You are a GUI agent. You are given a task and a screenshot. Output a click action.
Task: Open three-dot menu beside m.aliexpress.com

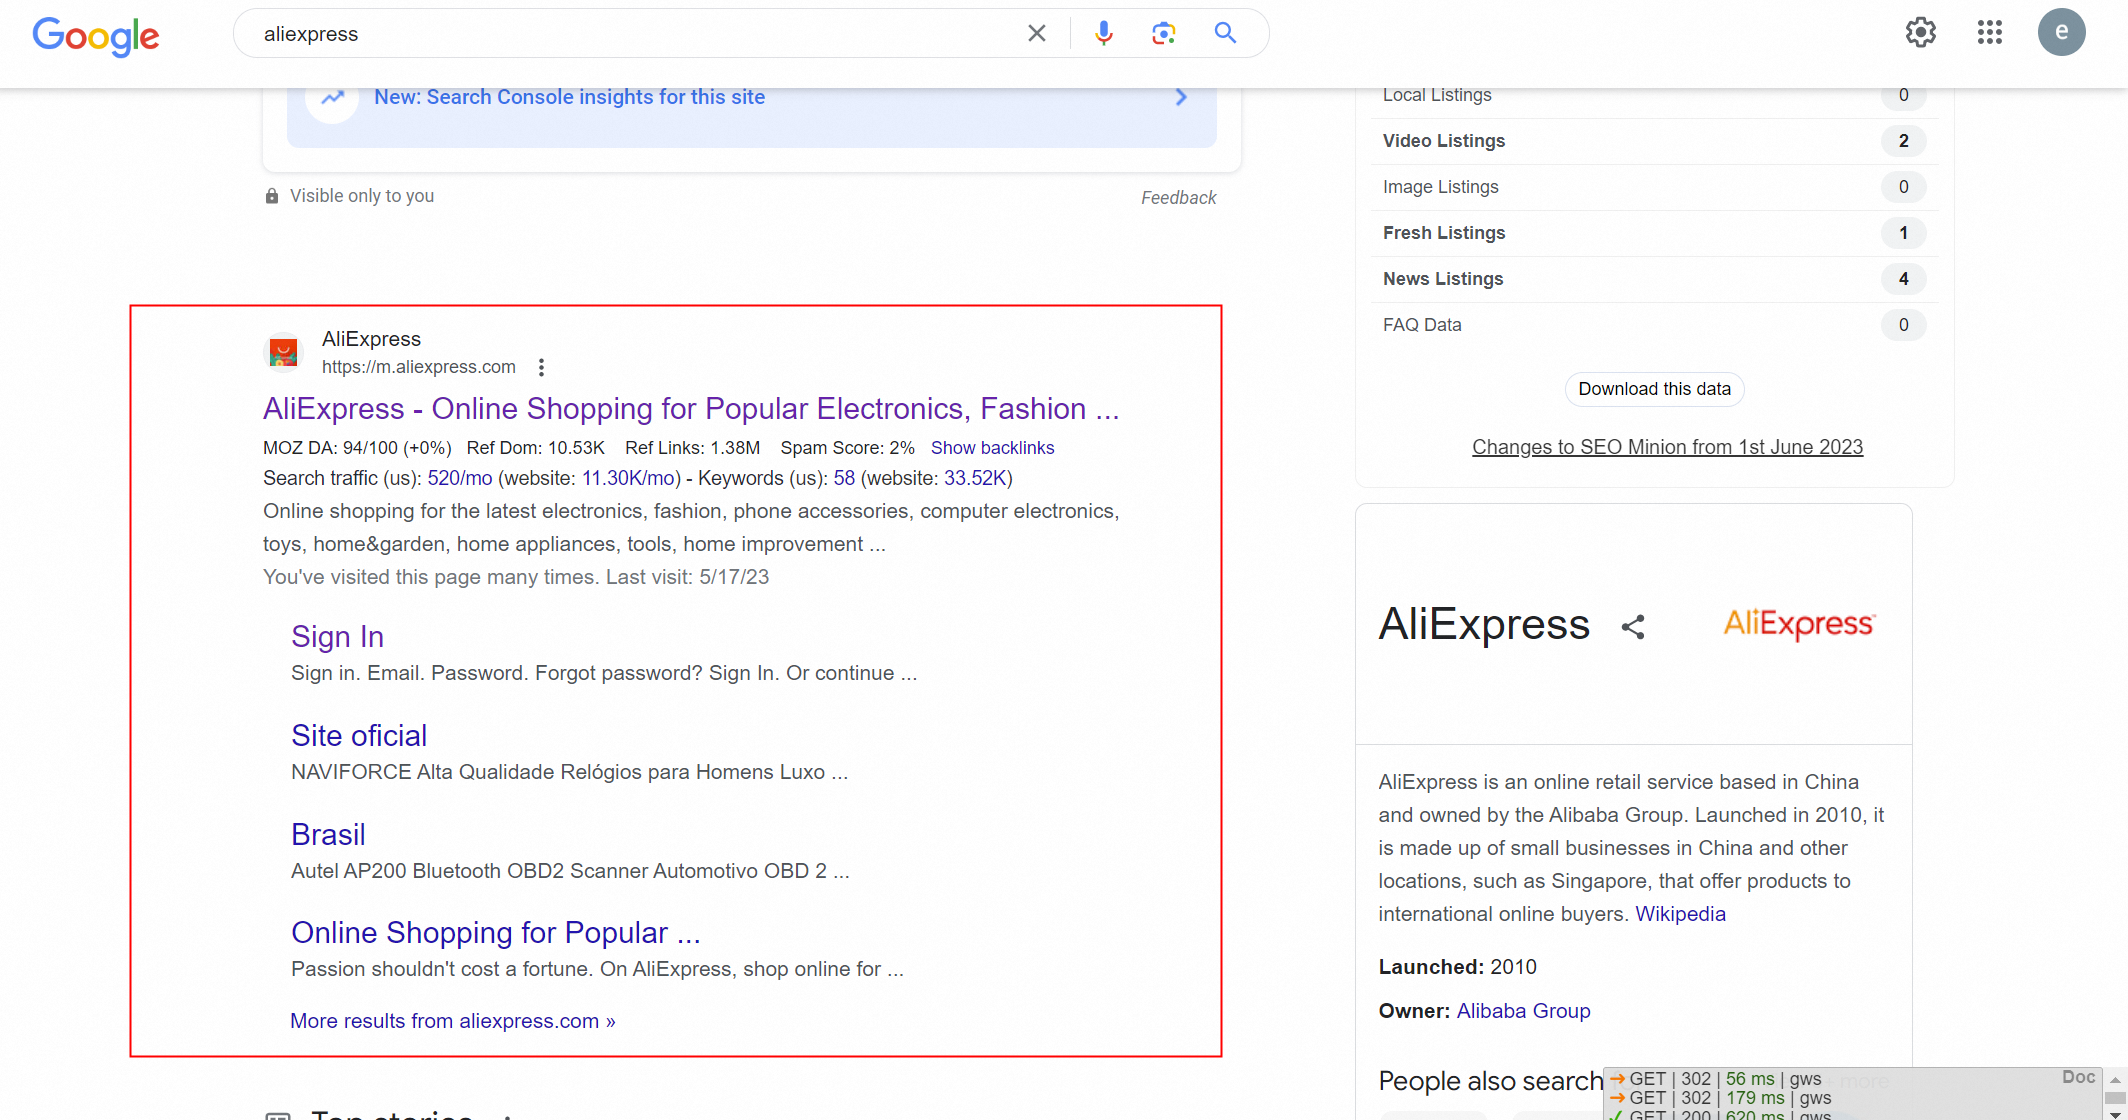[541, 367]
